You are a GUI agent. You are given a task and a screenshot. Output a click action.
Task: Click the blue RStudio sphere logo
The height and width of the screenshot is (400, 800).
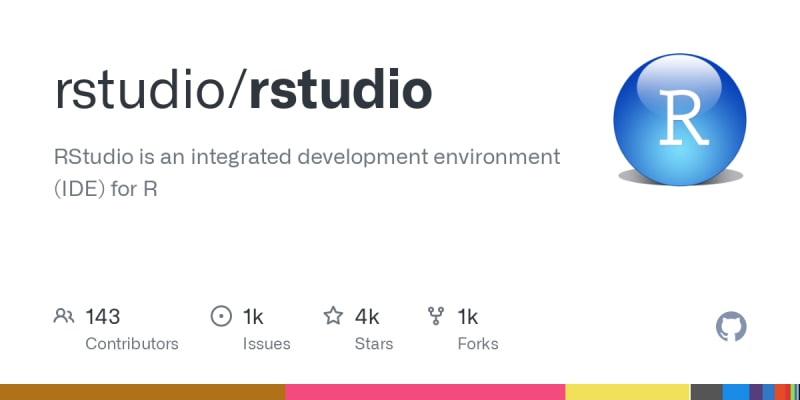[x=680, y=119]
